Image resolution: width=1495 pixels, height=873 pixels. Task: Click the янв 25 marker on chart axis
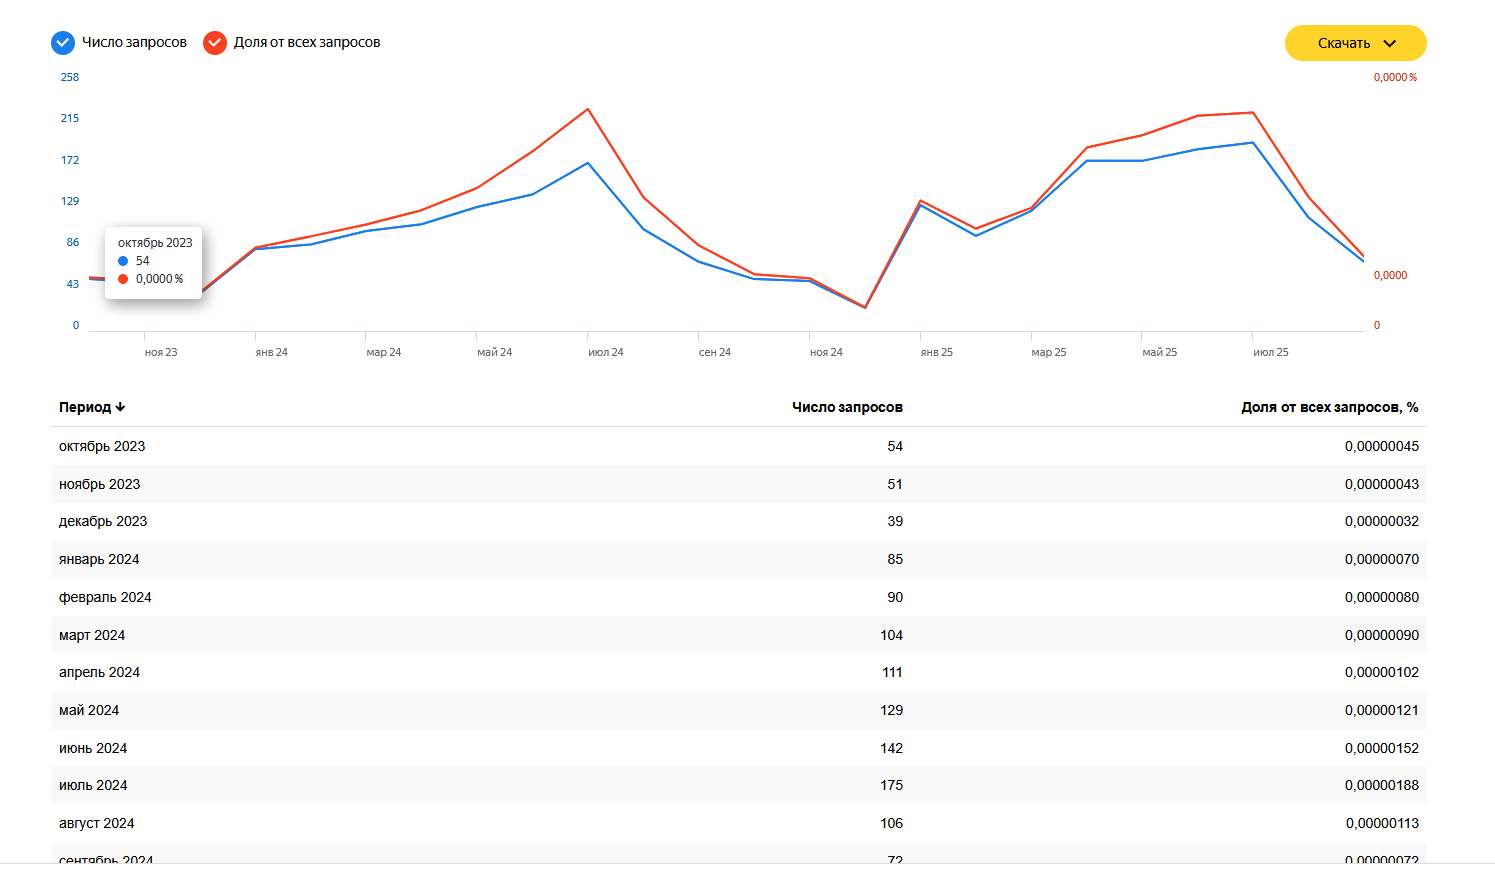coord(936,352)
